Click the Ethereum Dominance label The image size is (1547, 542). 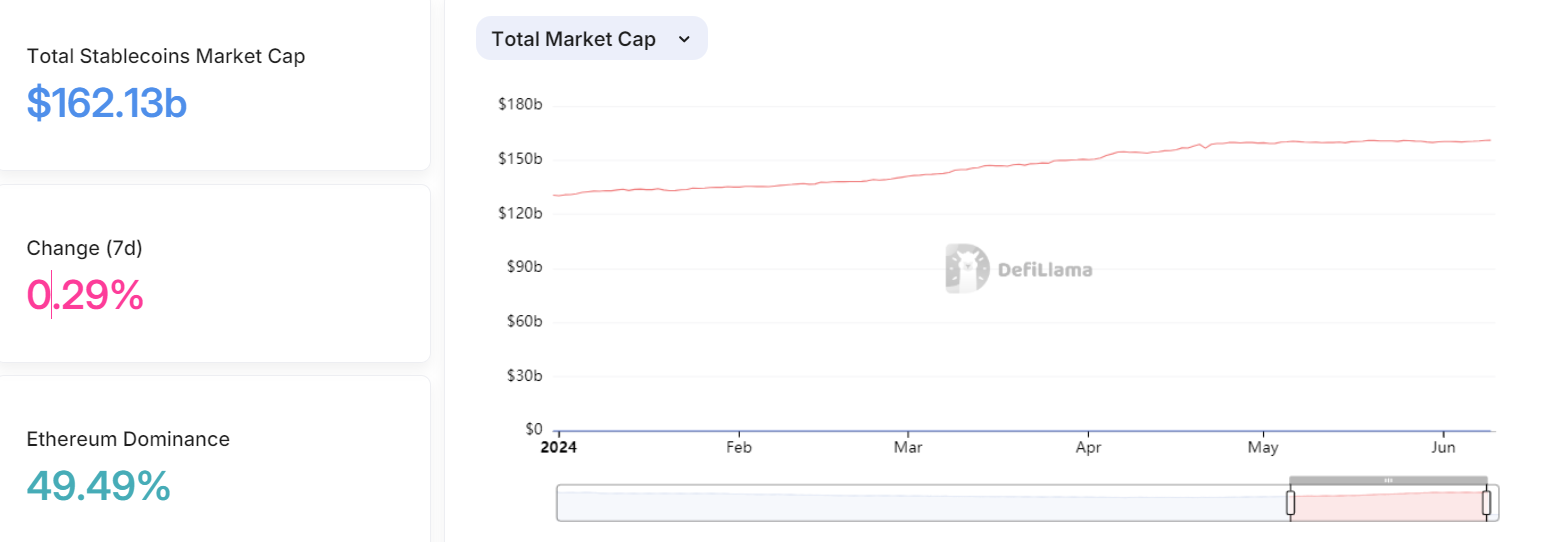point(128,439)
